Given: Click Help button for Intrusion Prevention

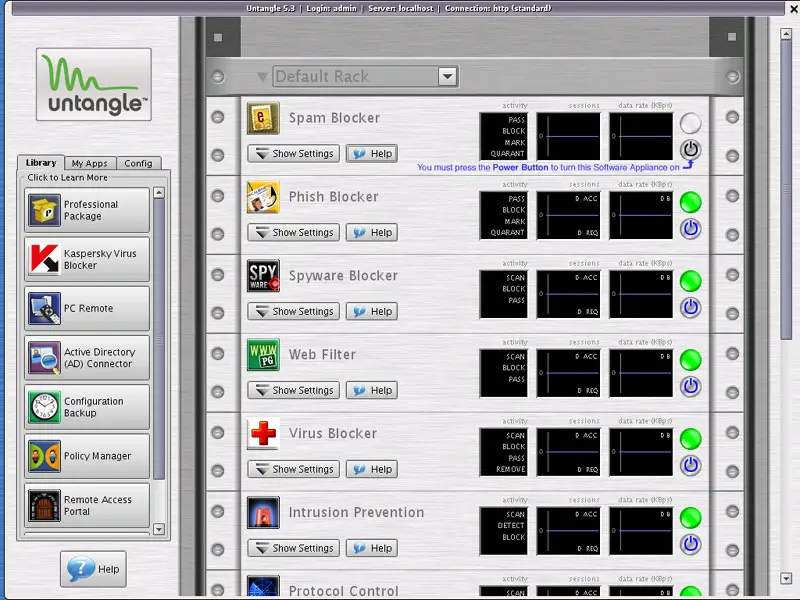Looking at the screenshot, I should [x=372, y=548].
